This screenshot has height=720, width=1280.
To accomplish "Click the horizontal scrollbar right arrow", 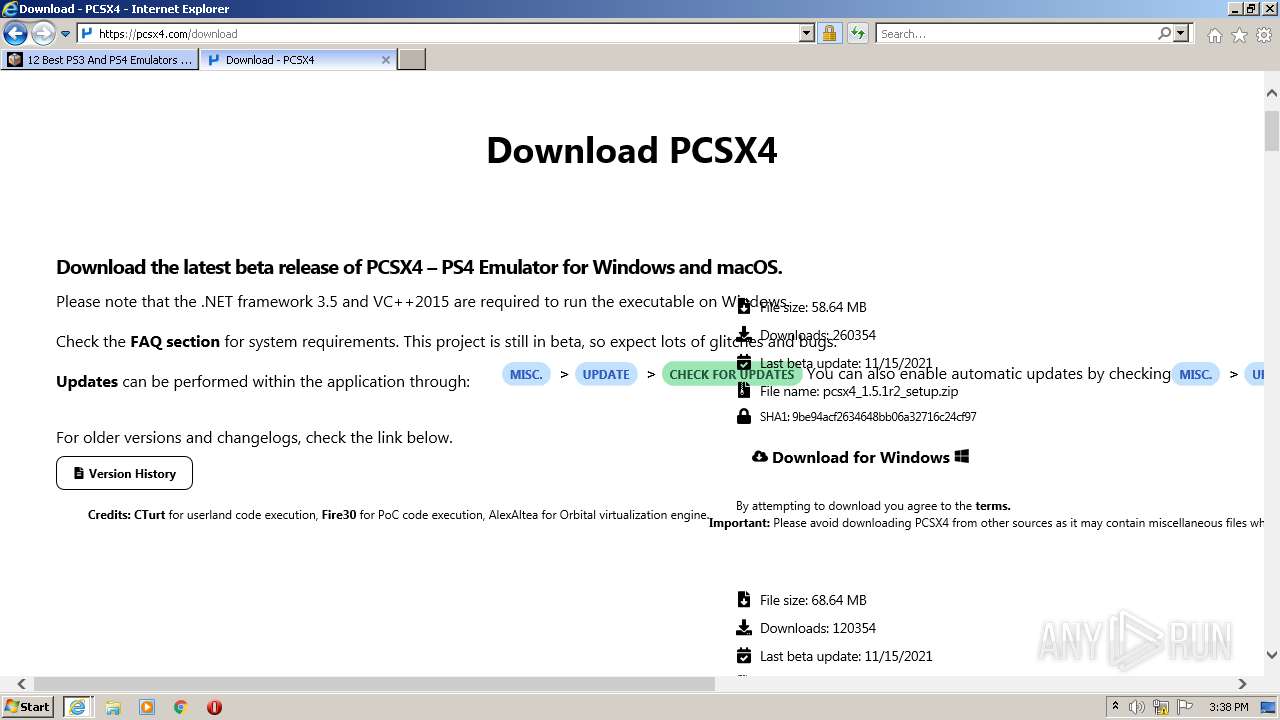I will click(1242, 684).
